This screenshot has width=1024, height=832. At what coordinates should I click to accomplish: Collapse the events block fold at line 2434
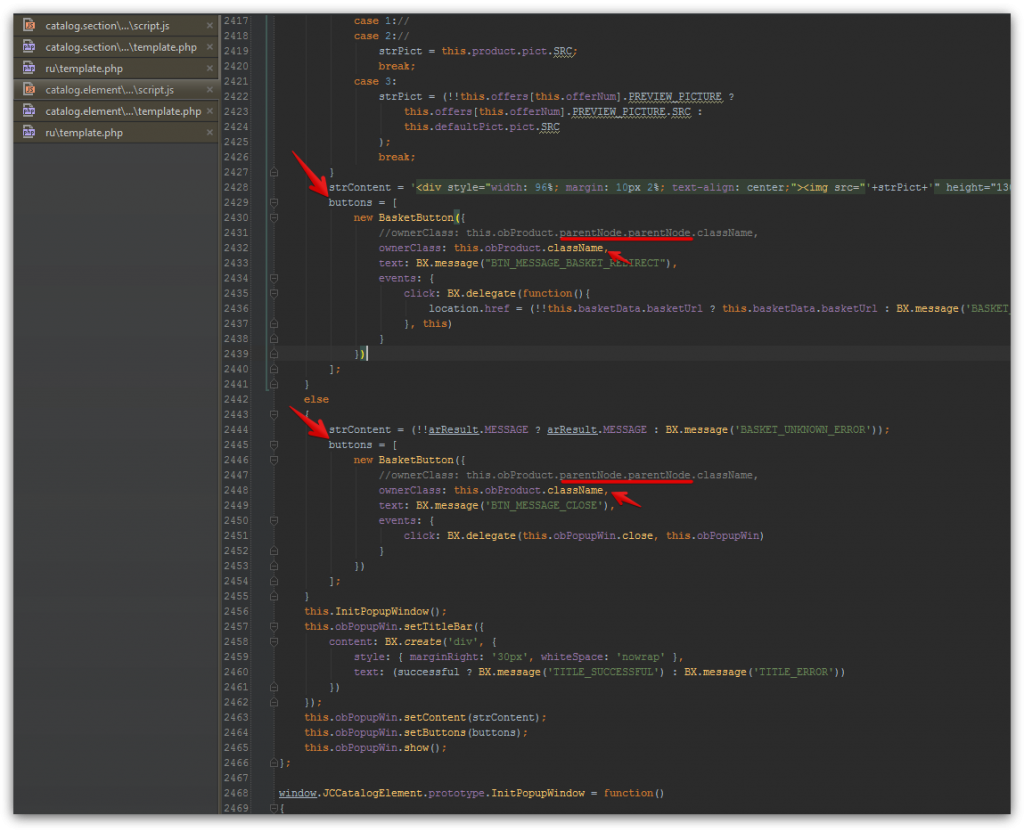point(274,278)
